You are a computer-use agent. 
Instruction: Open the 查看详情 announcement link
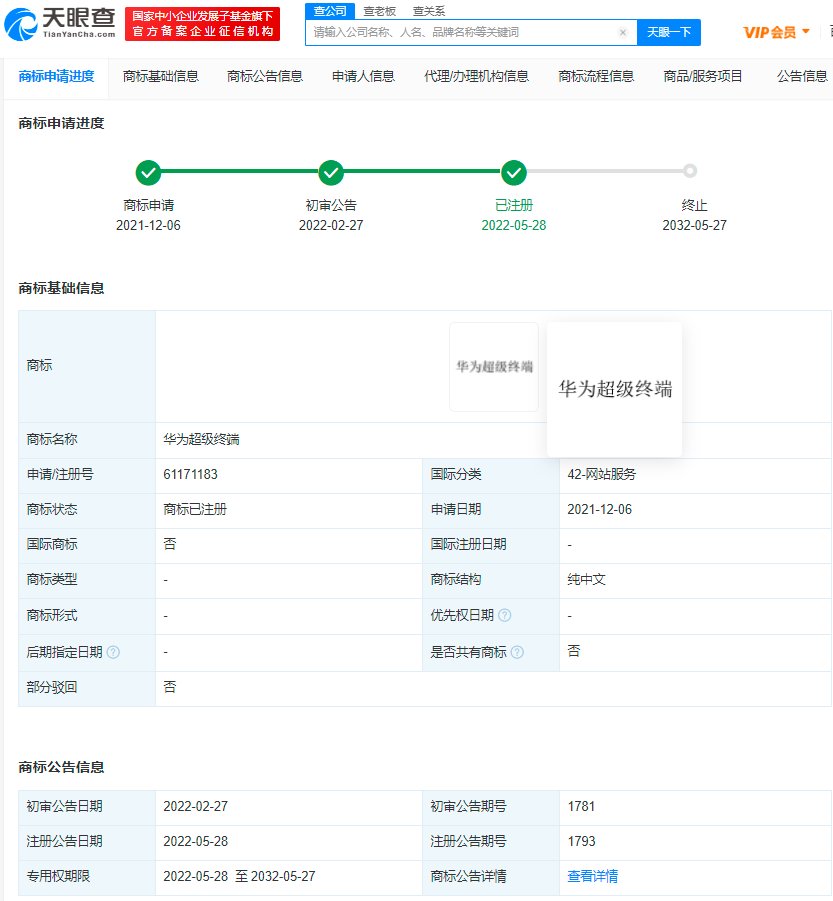pyautogui.click(x=592, y=876)
